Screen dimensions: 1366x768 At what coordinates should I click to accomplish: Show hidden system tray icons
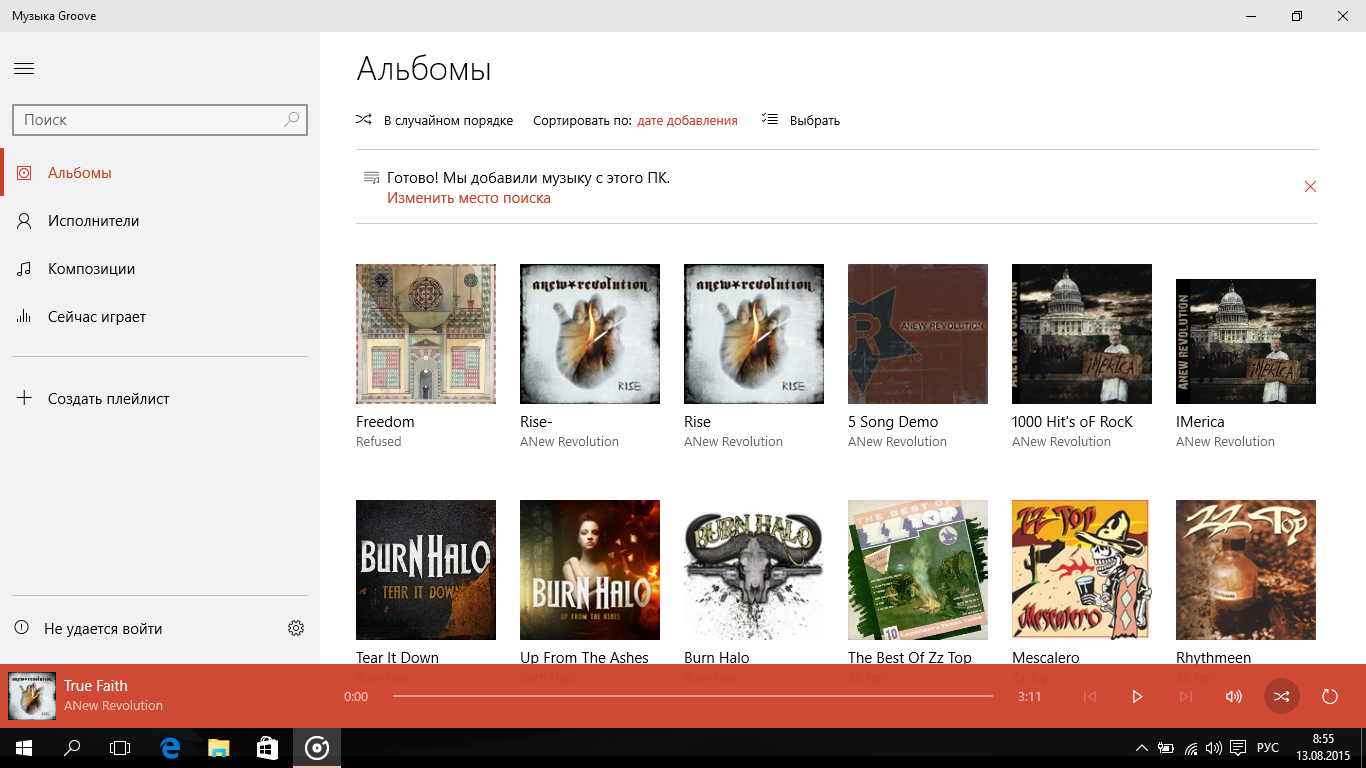click(x=1142, y=748)
